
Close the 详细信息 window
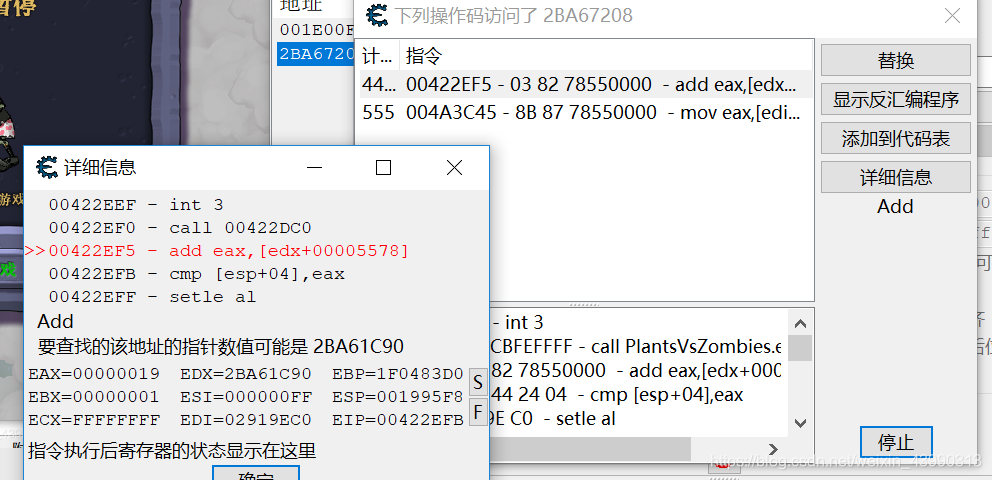pos(454,168)
